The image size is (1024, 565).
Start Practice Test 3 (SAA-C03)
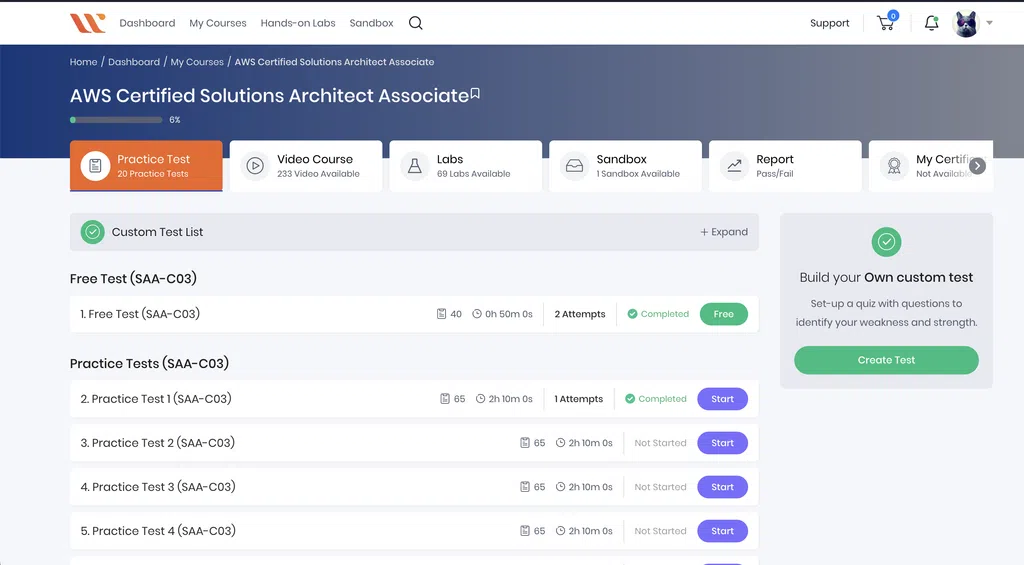(722, 487)
